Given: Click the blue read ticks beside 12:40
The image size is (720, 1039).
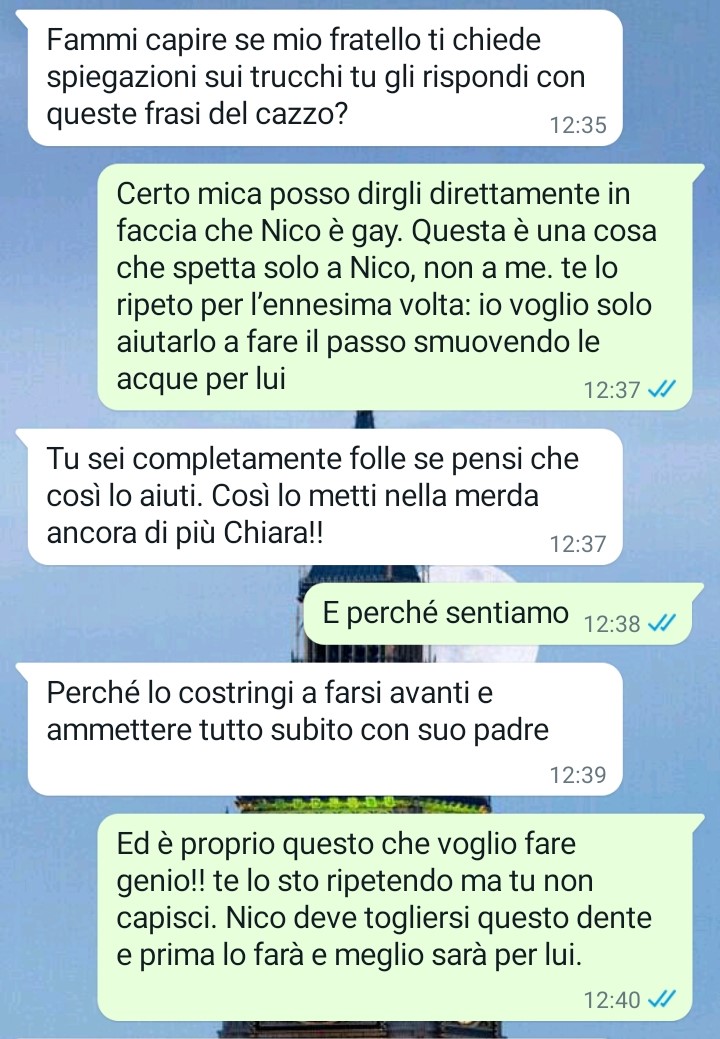Looking at the screenshot, I should [x=662, y=999].
